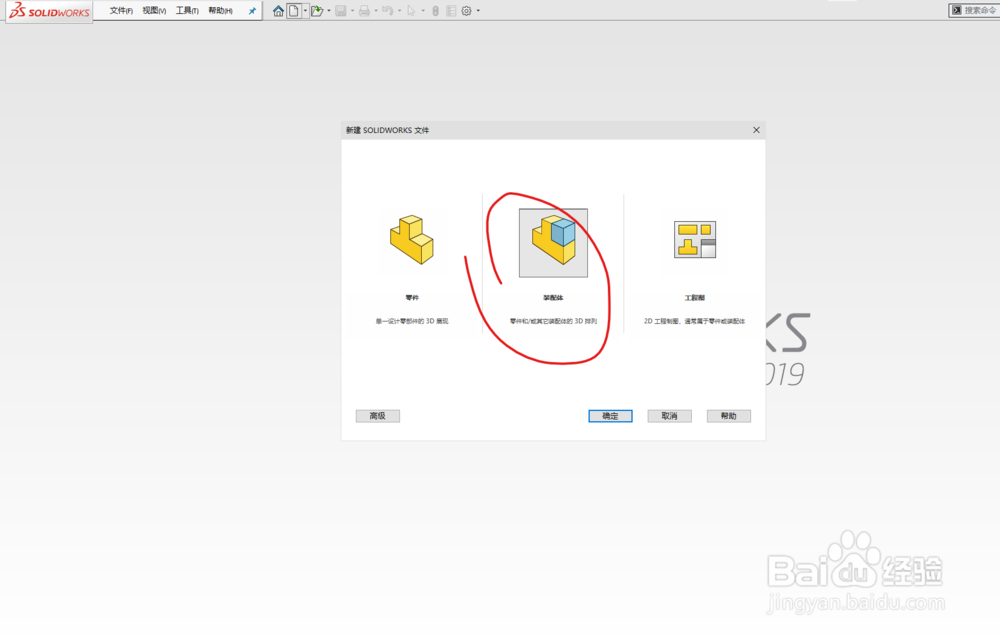Viewport: 1000px width, 637px height.
Task: Select the 工程图 drawing template icon
Action: 695,240
